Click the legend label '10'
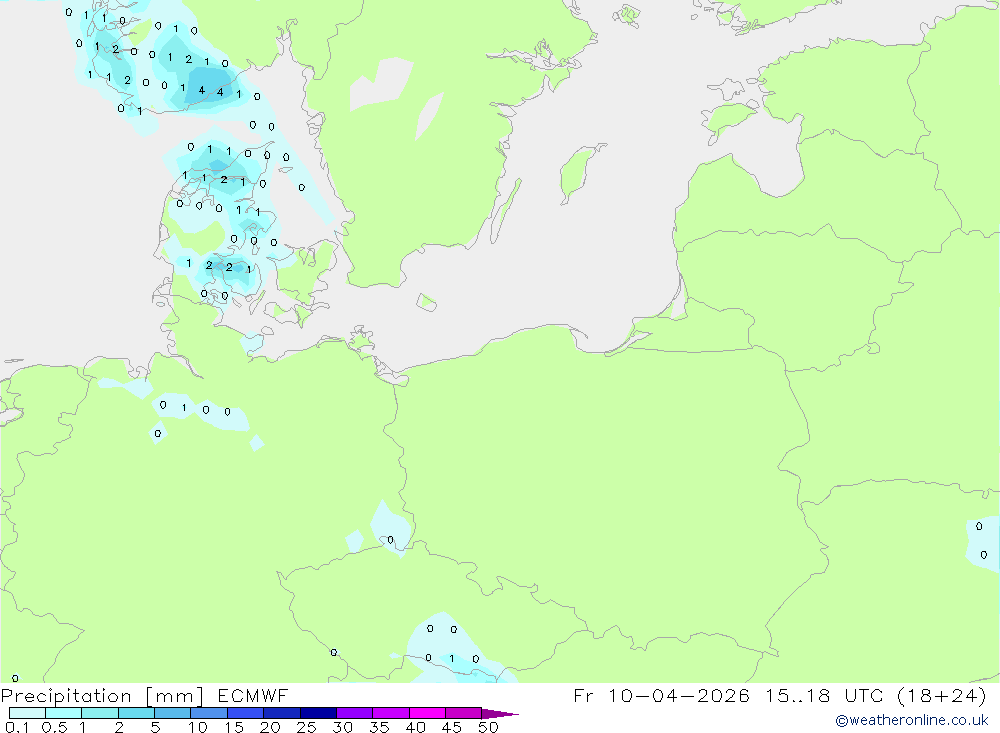1000x733 pixels. pyautogui.click(x=198, y=727)
